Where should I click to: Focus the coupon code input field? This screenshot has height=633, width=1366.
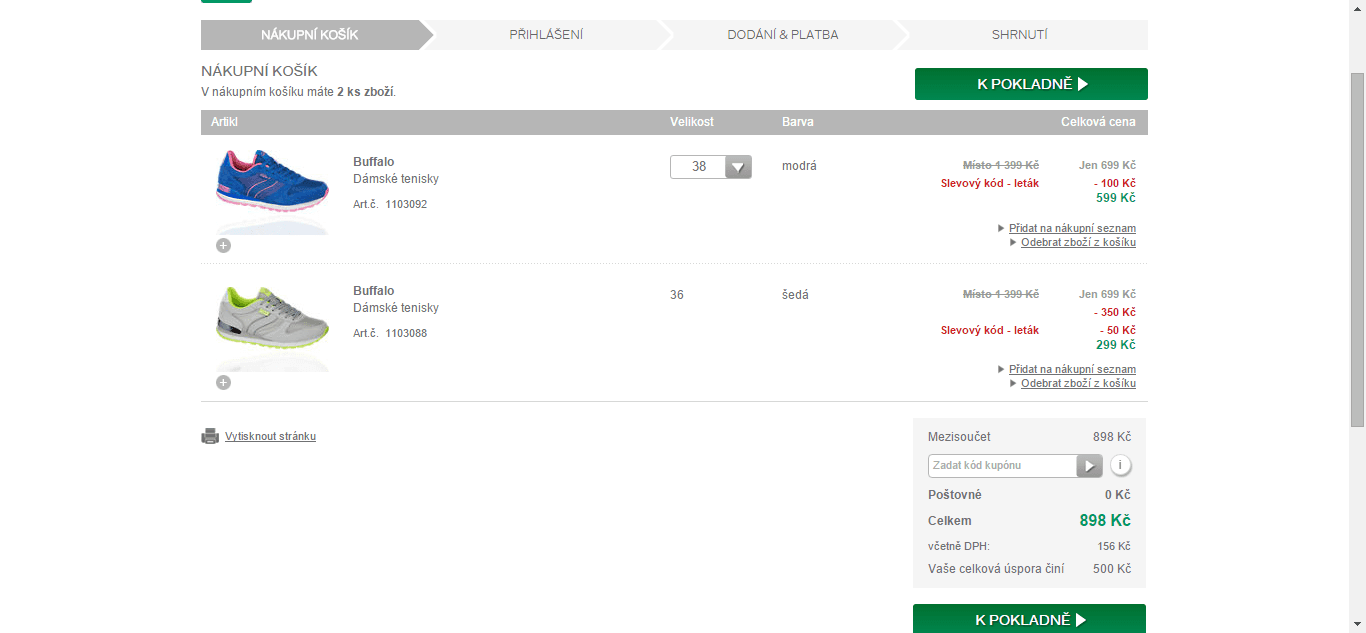1002,466
